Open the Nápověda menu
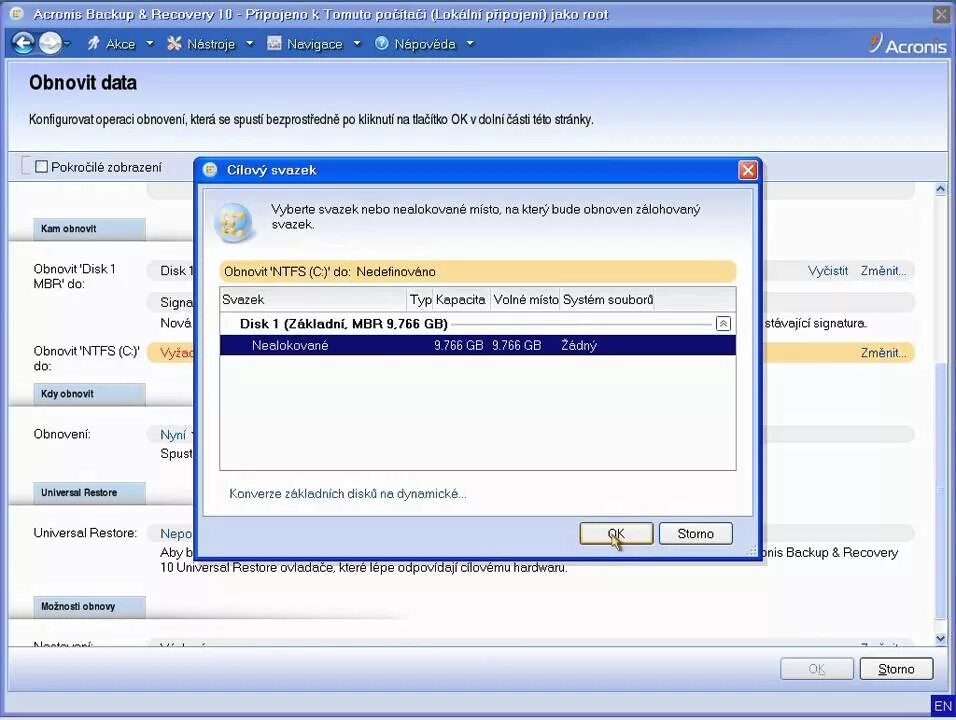Viewport: 956px width, 720px height. pos(424,44)
